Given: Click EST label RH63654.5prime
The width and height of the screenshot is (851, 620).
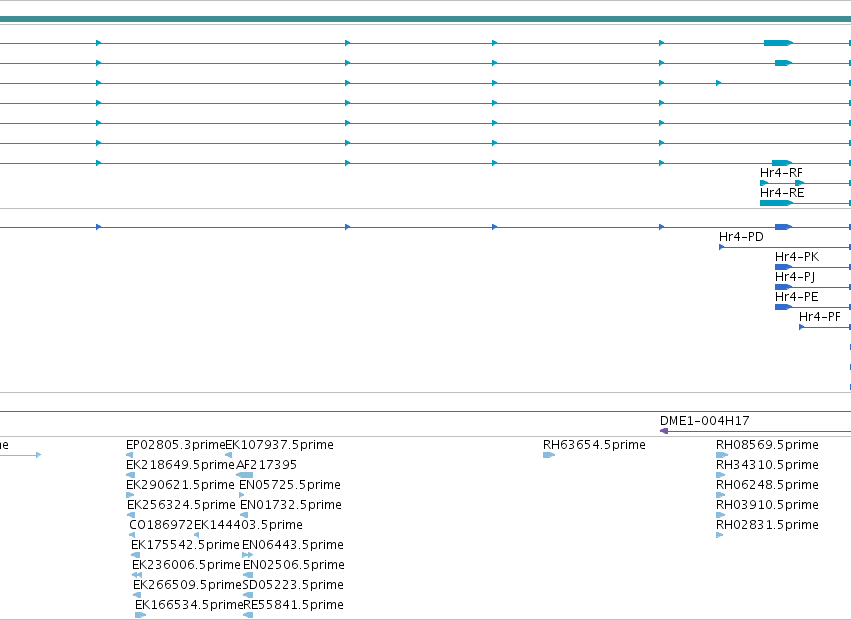Looking at the screenshot, I should tap(594, 445).
